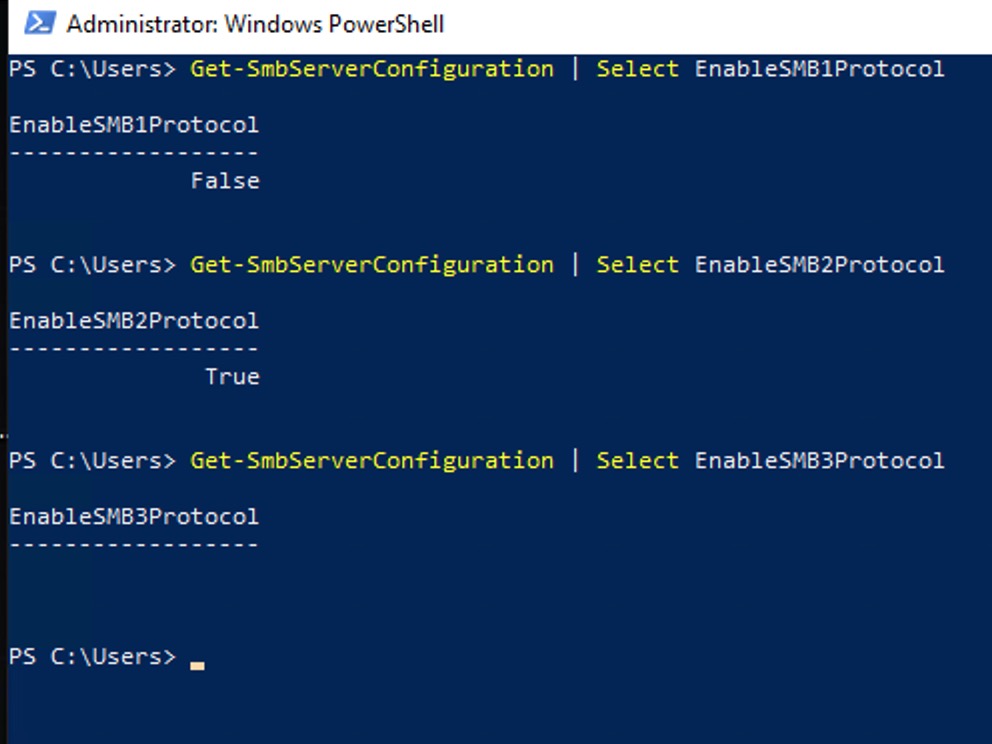This screenshot has height=744, width=992.
Task: Click the "Administrator: Windows PowerShell" window title
Action: click(x=255, y=24)
